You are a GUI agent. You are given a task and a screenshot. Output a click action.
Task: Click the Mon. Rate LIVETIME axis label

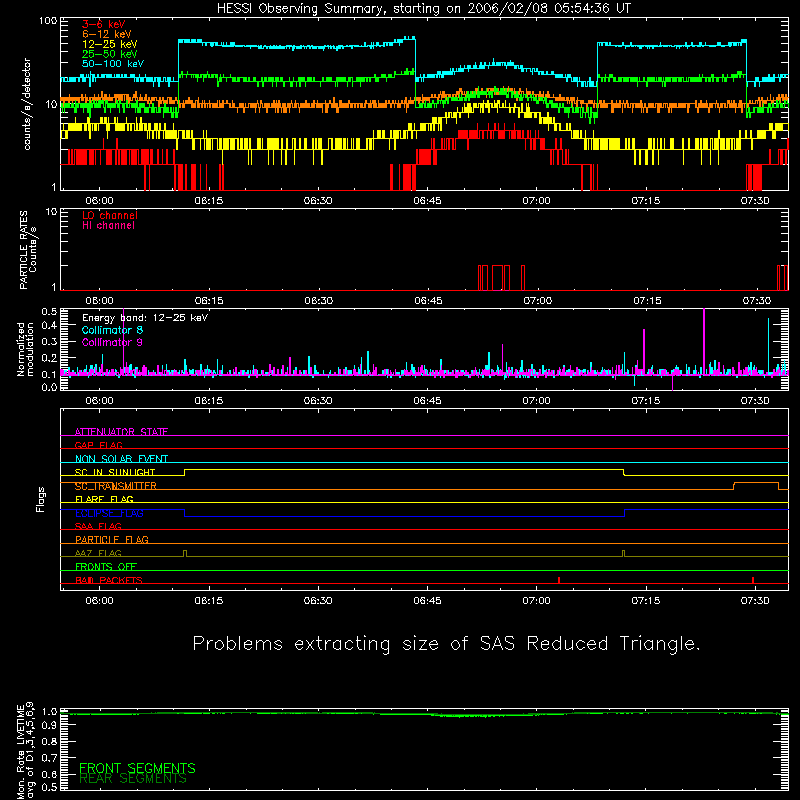click(x=25, y=751)
